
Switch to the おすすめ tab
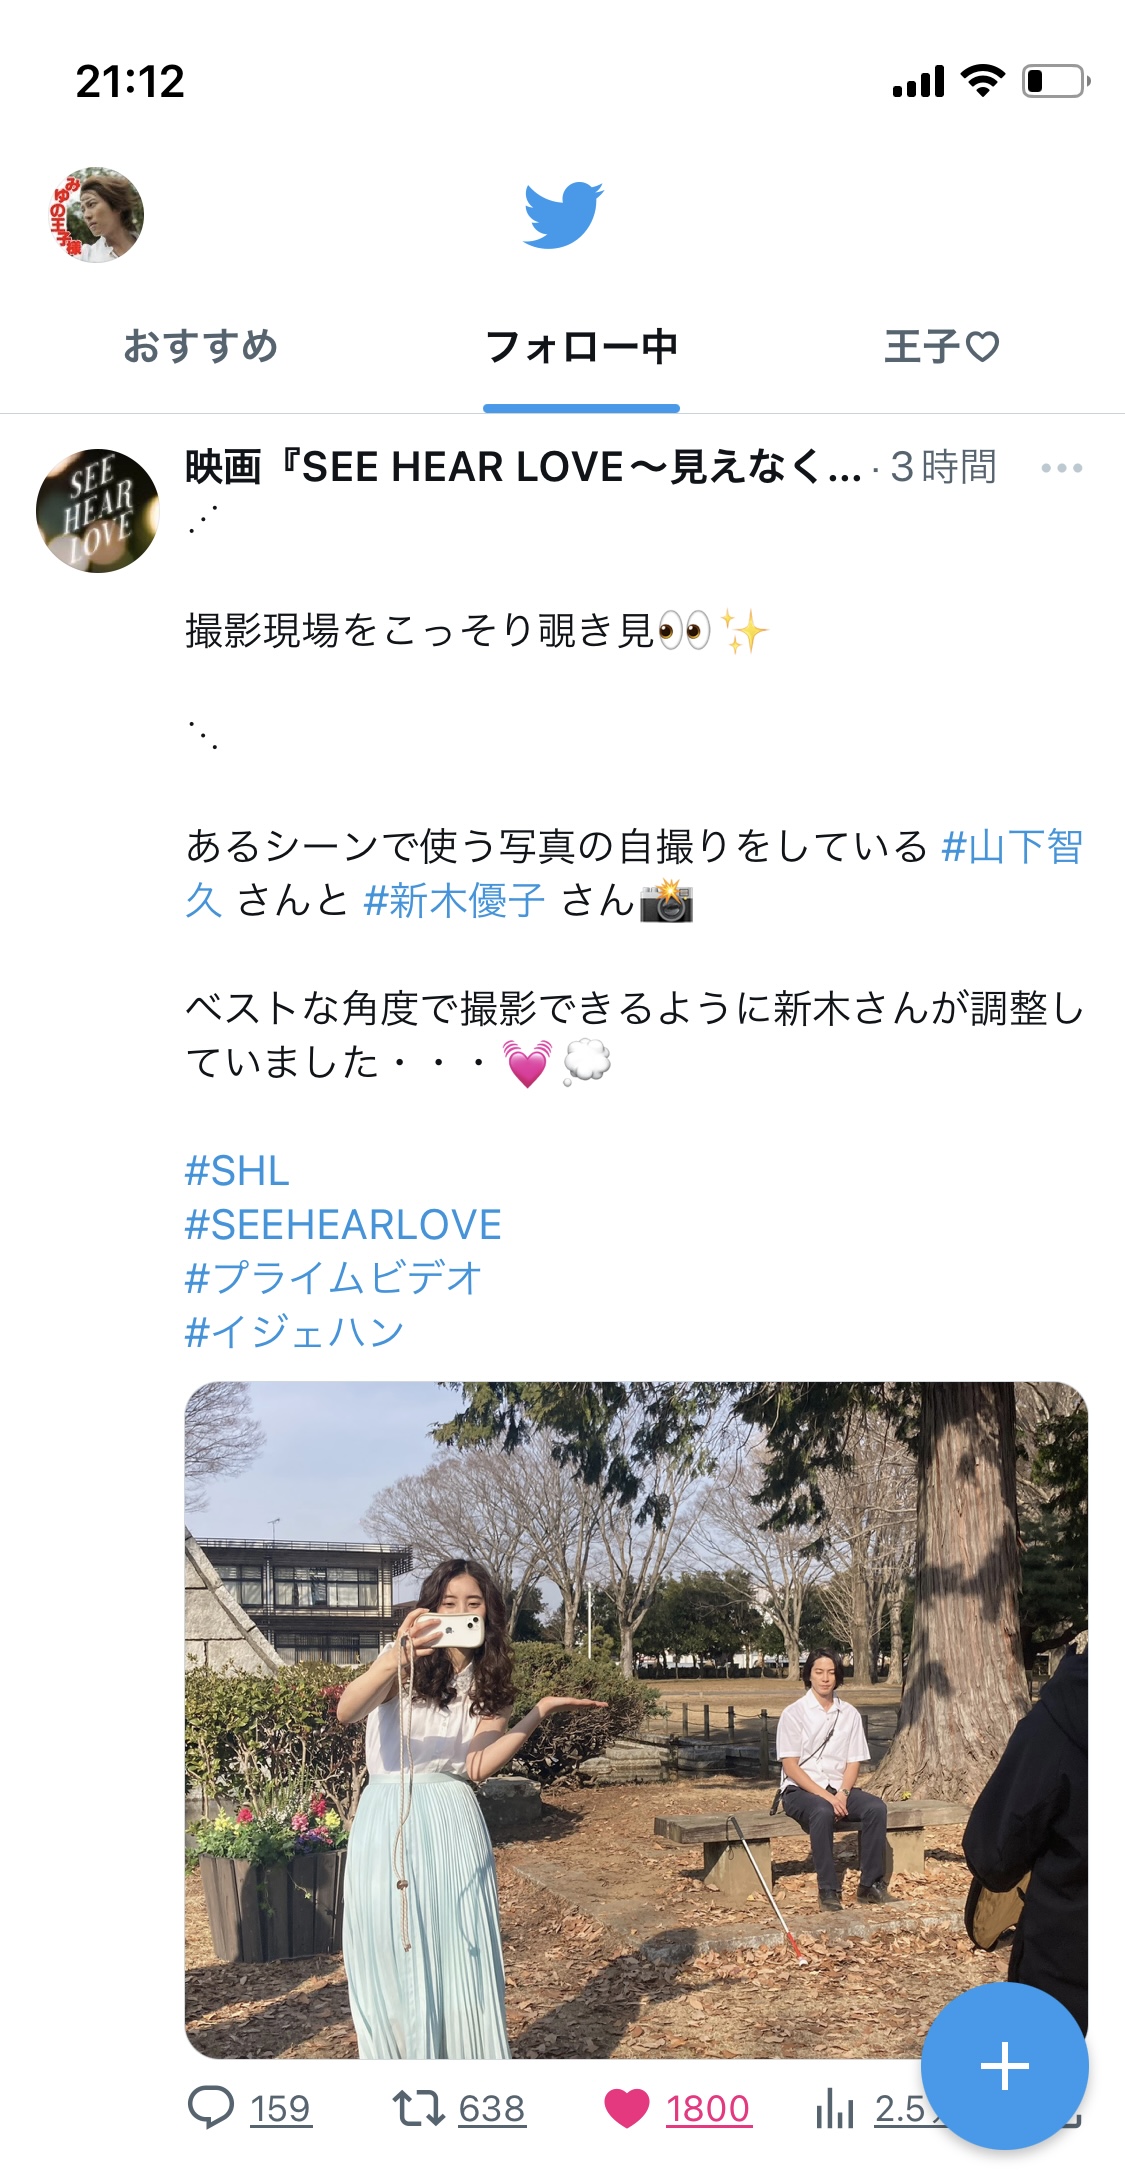click(x=200, y=346)
